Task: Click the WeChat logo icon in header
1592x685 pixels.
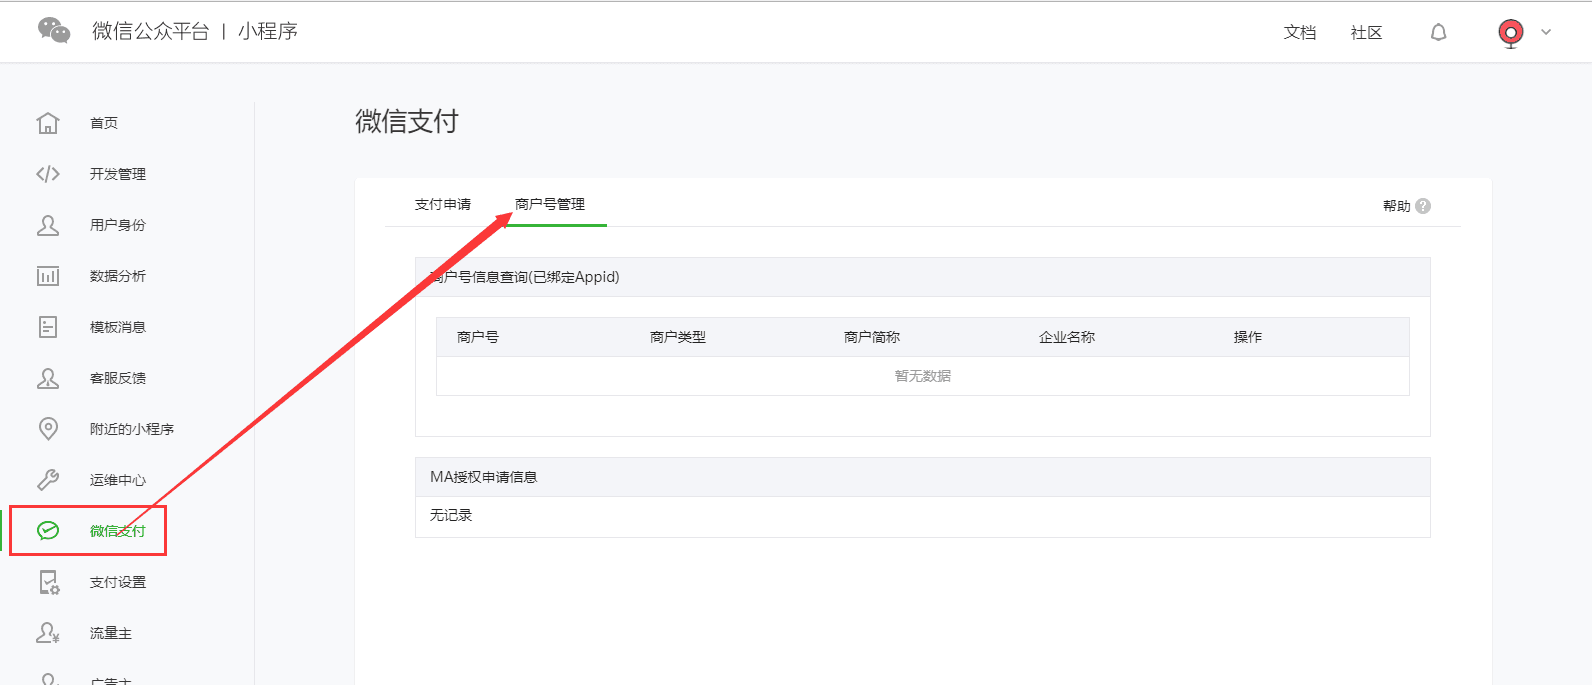Action: 54,31
